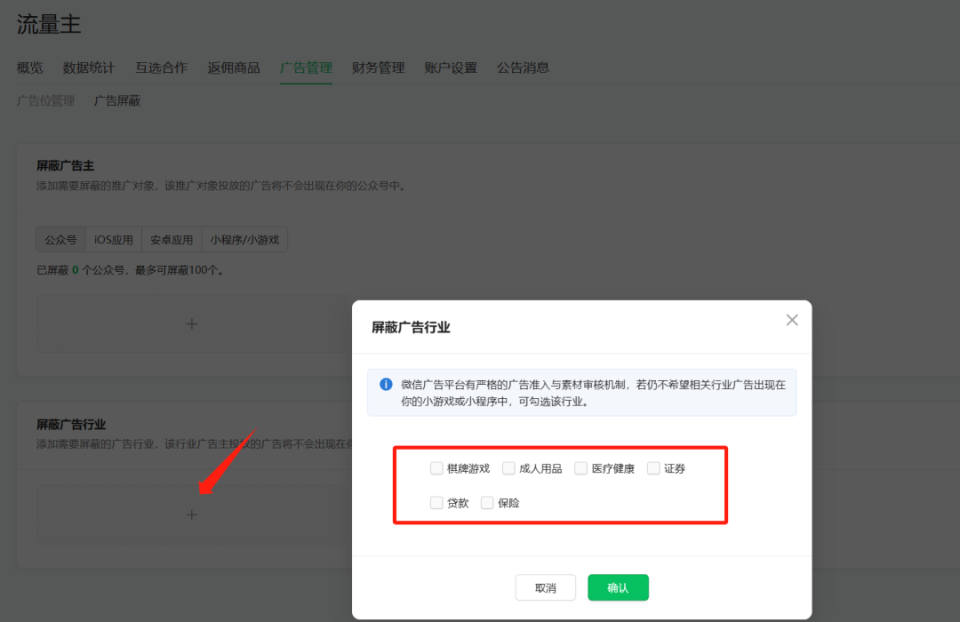
Task: Switch to the 概览 tab
Action: click(29, 67)
